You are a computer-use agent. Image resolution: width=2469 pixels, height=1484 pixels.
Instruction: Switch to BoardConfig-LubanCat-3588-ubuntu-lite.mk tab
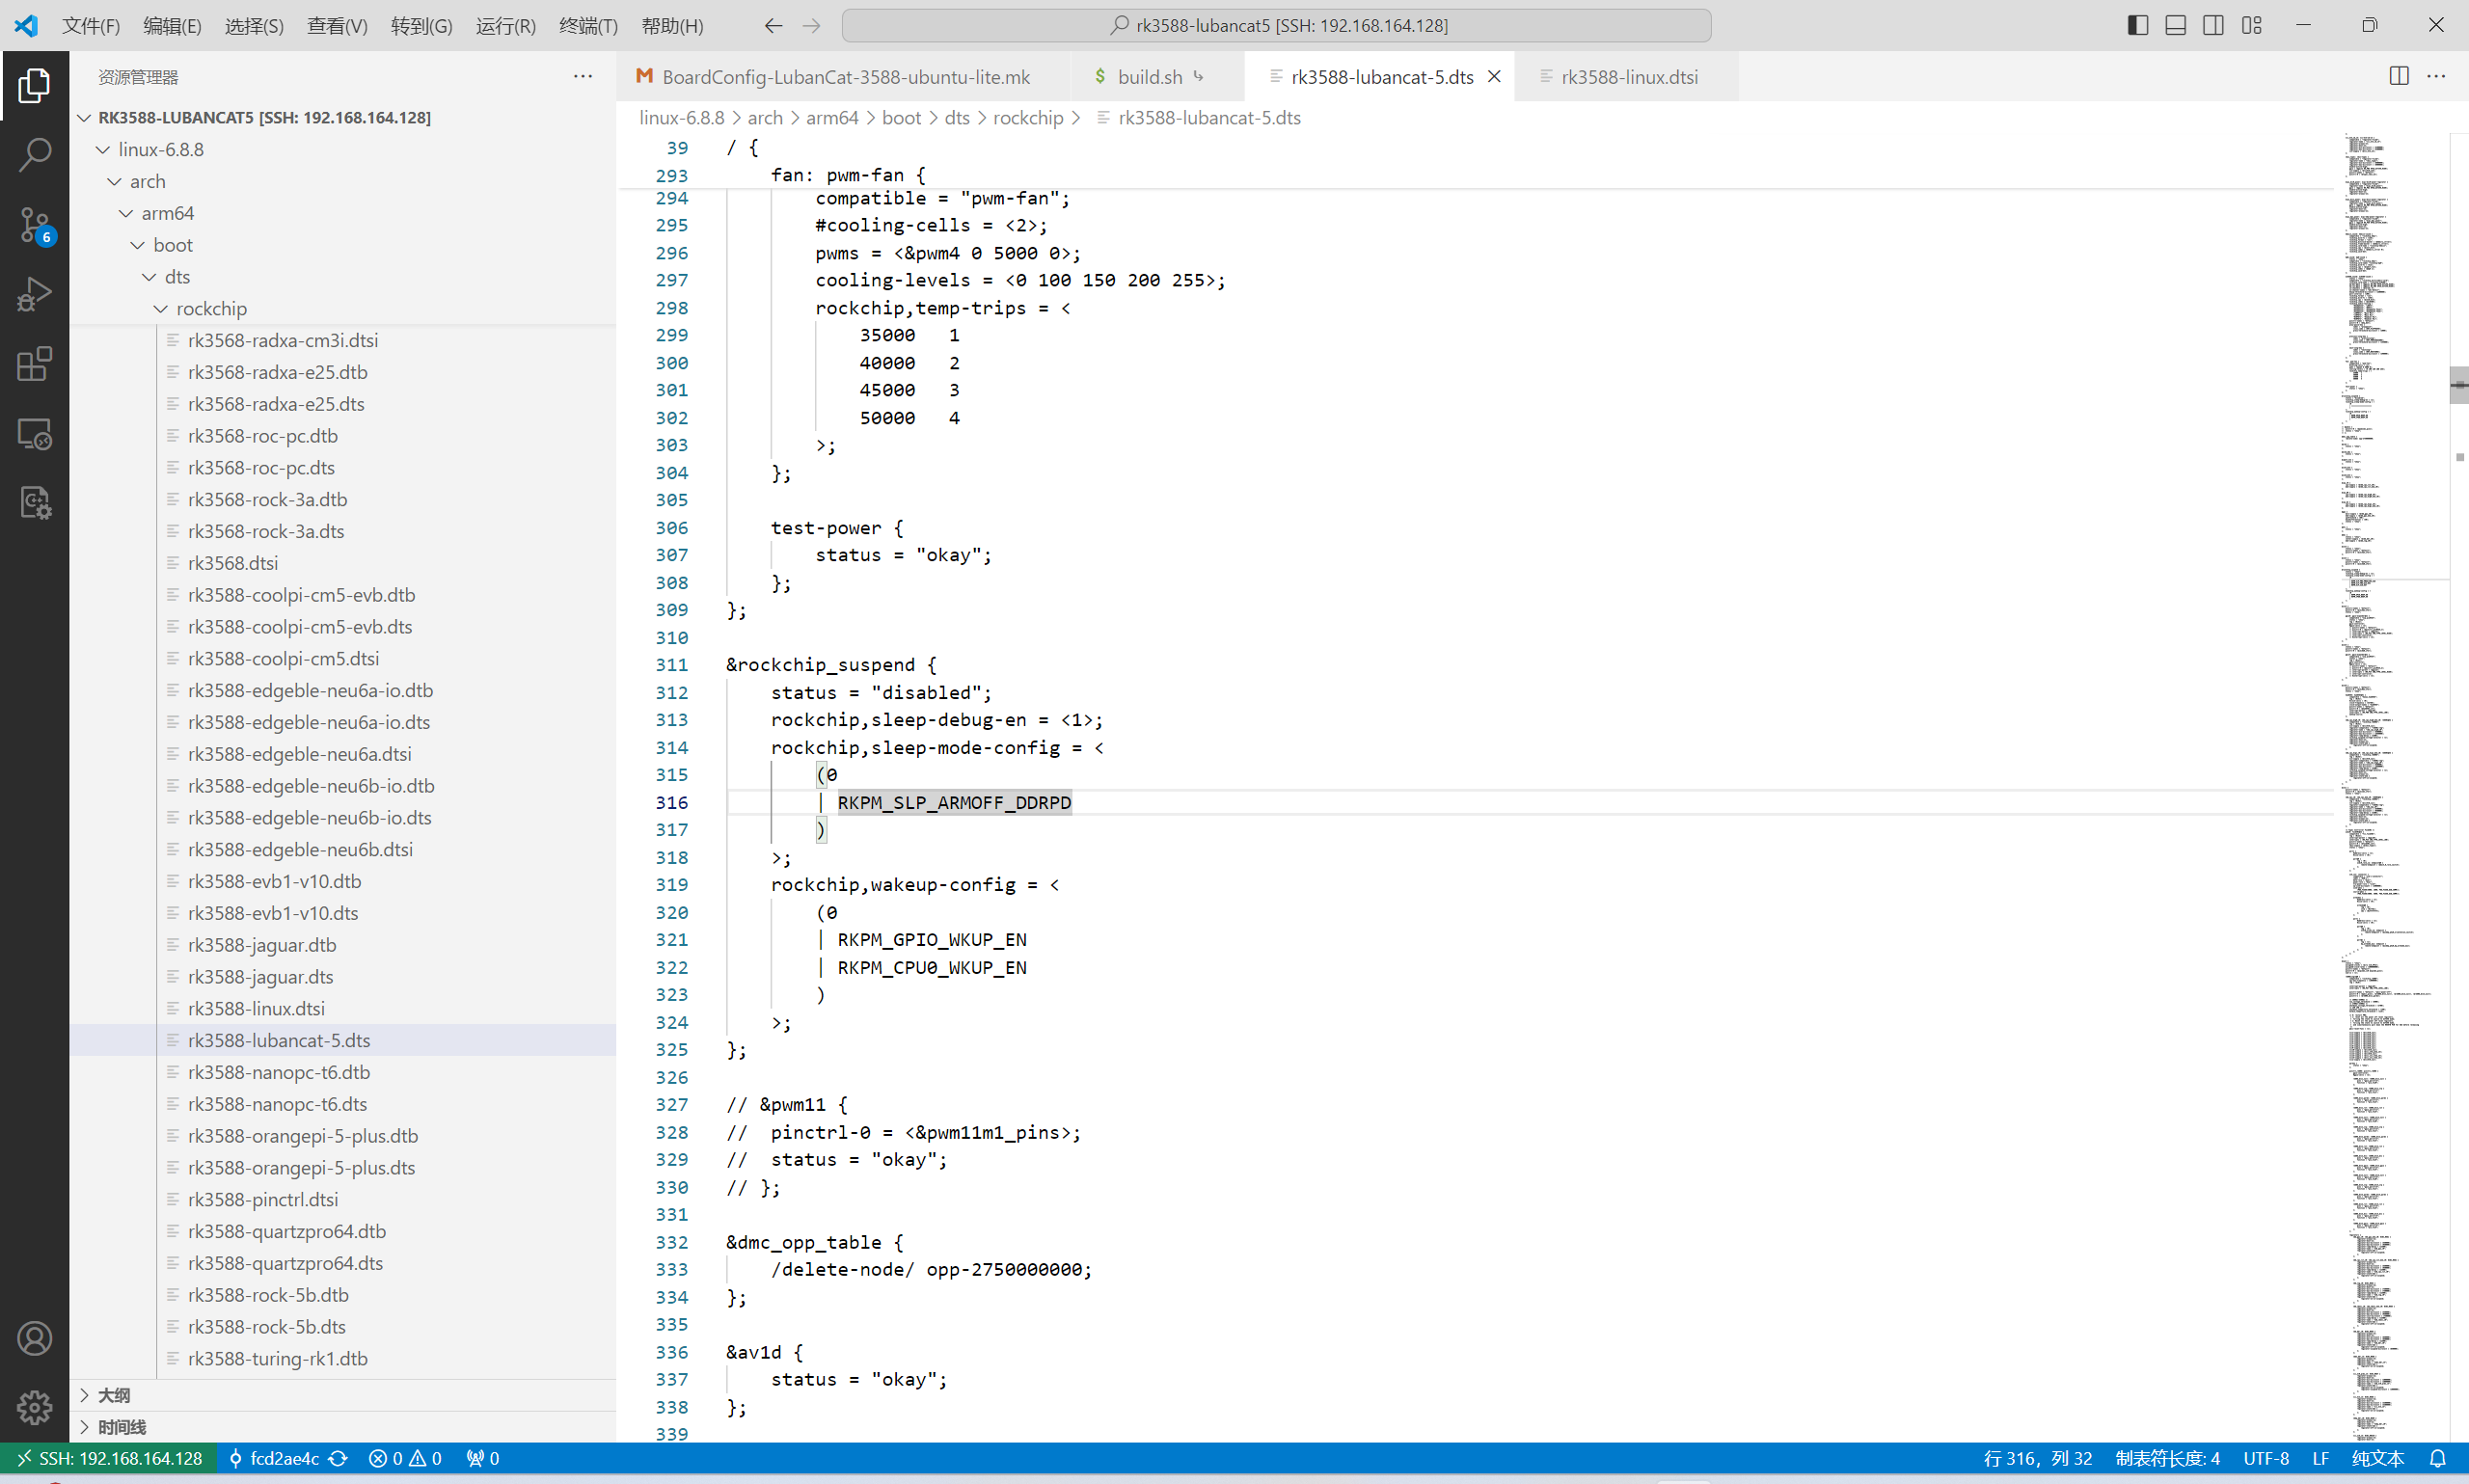click(x=845, y=76)
